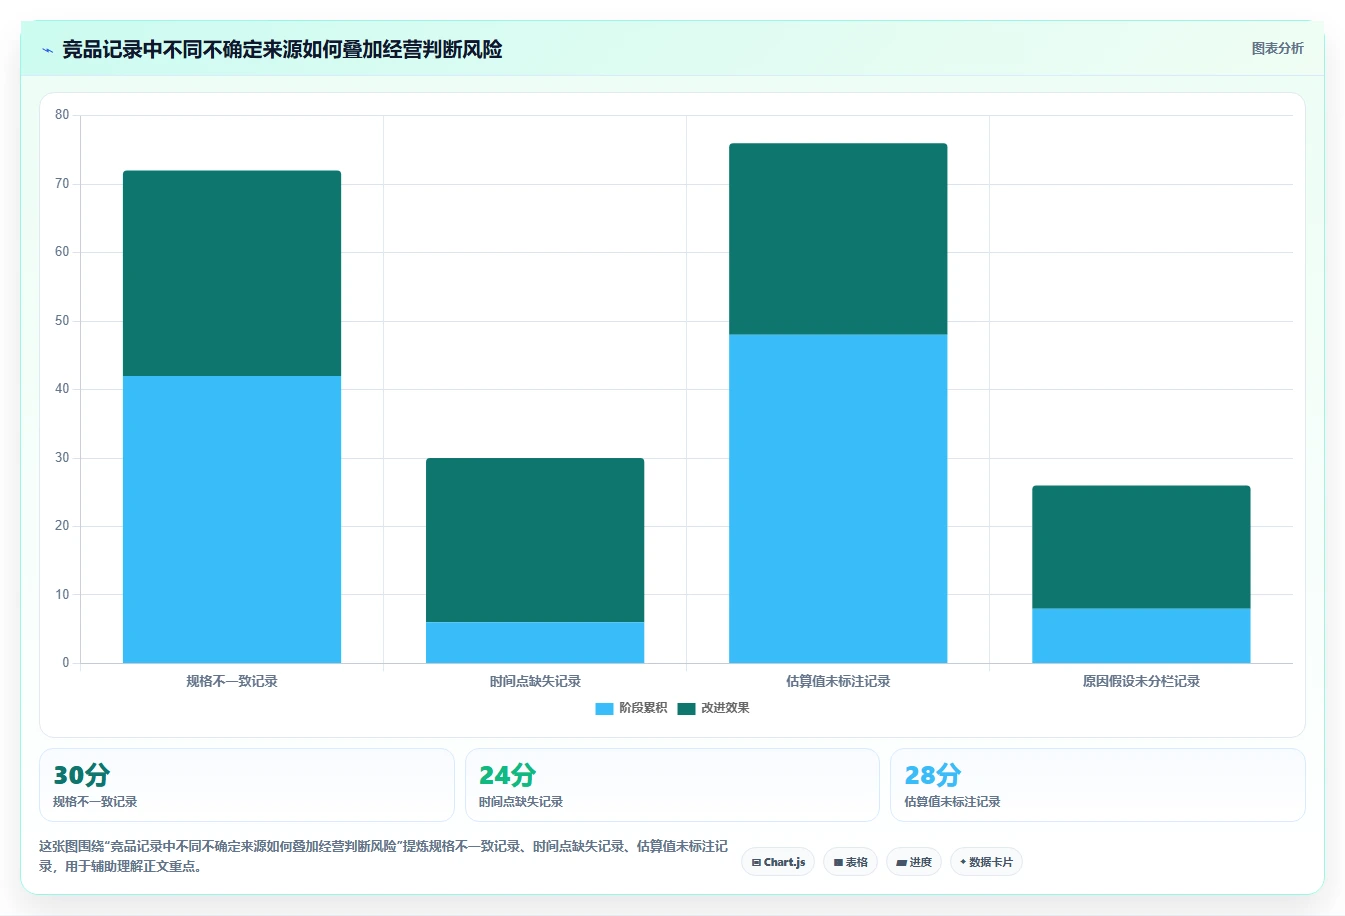Open the 28分 估算值未标注记录 stat card
1345x916 pixels.
(x=1098, y=785)
